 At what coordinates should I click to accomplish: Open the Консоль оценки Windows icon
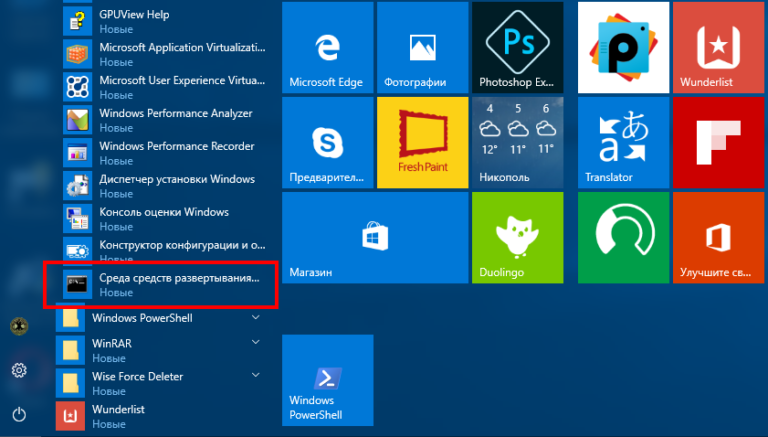tap(77, 218)
